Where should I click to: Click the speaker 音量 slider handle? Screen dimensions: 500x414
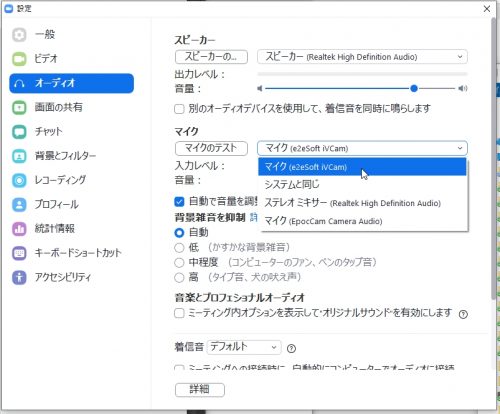click(x=414, y=88)
